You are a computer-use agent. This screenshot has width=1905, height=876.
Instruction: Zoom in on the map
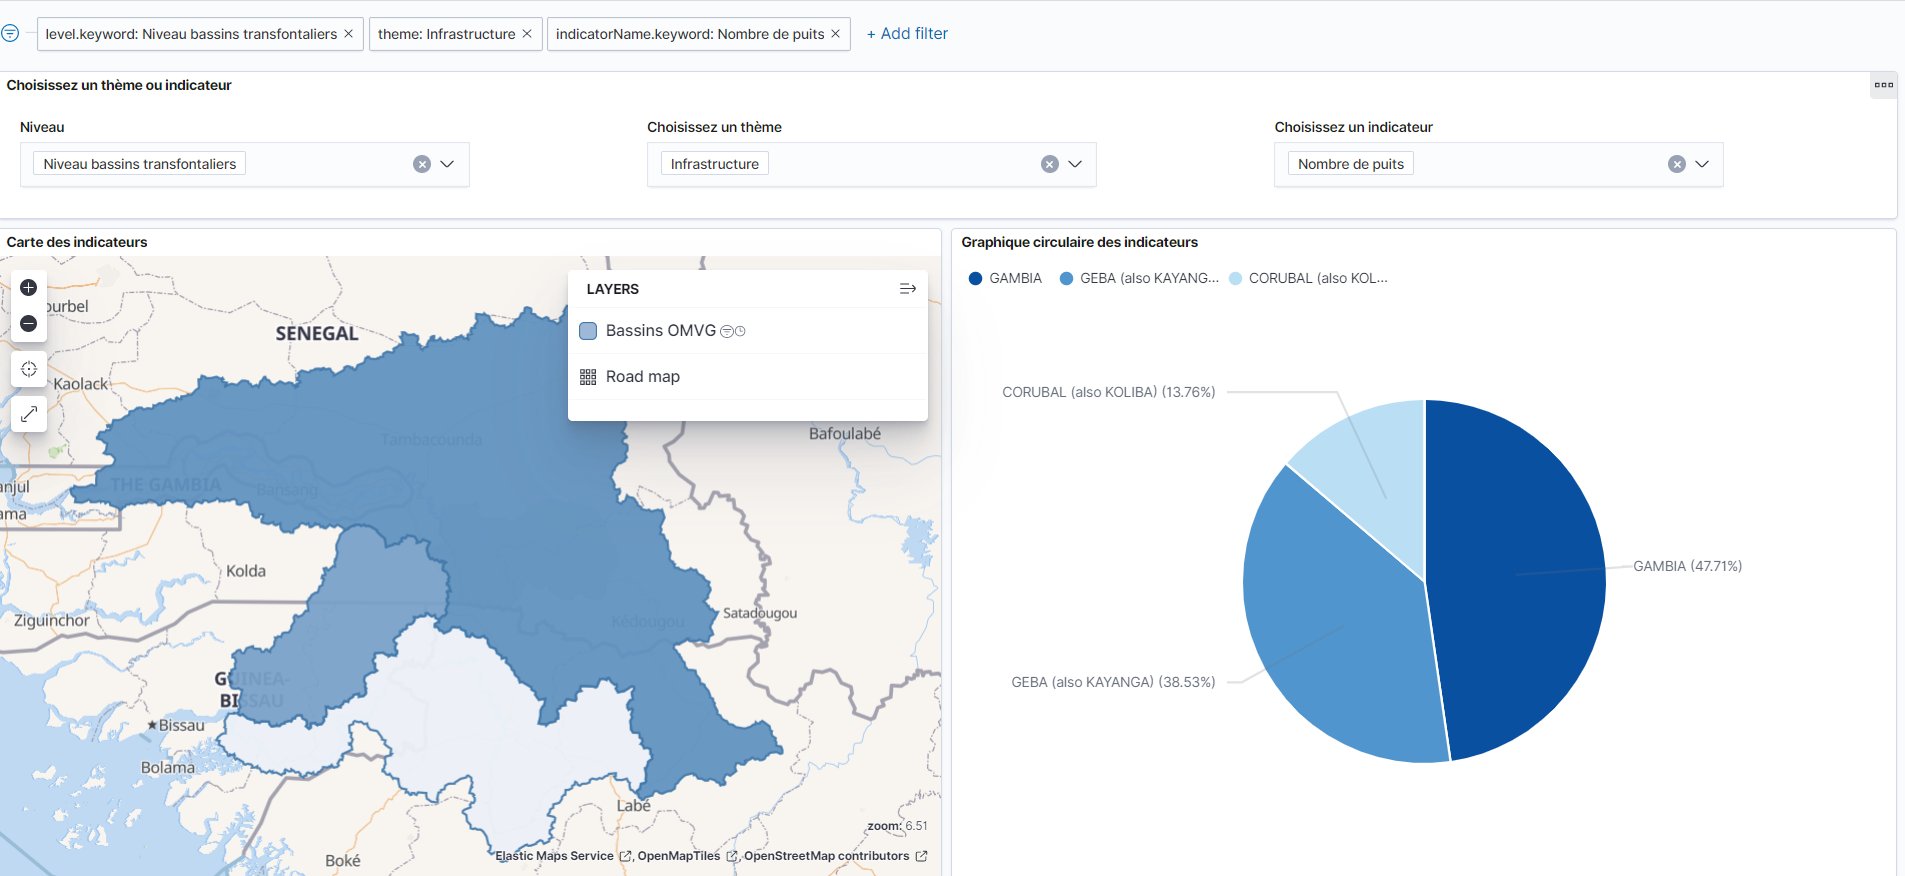coord(29,288)
